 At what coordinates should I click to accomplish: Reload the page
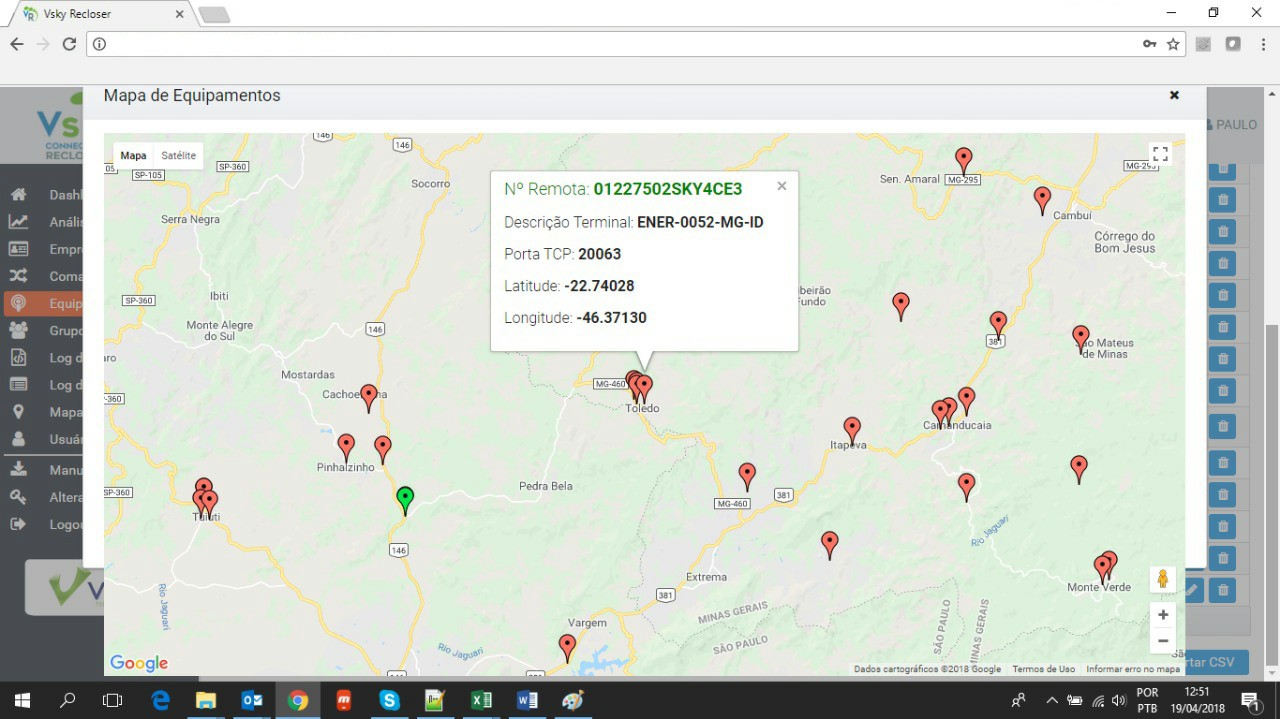(69, 44)
